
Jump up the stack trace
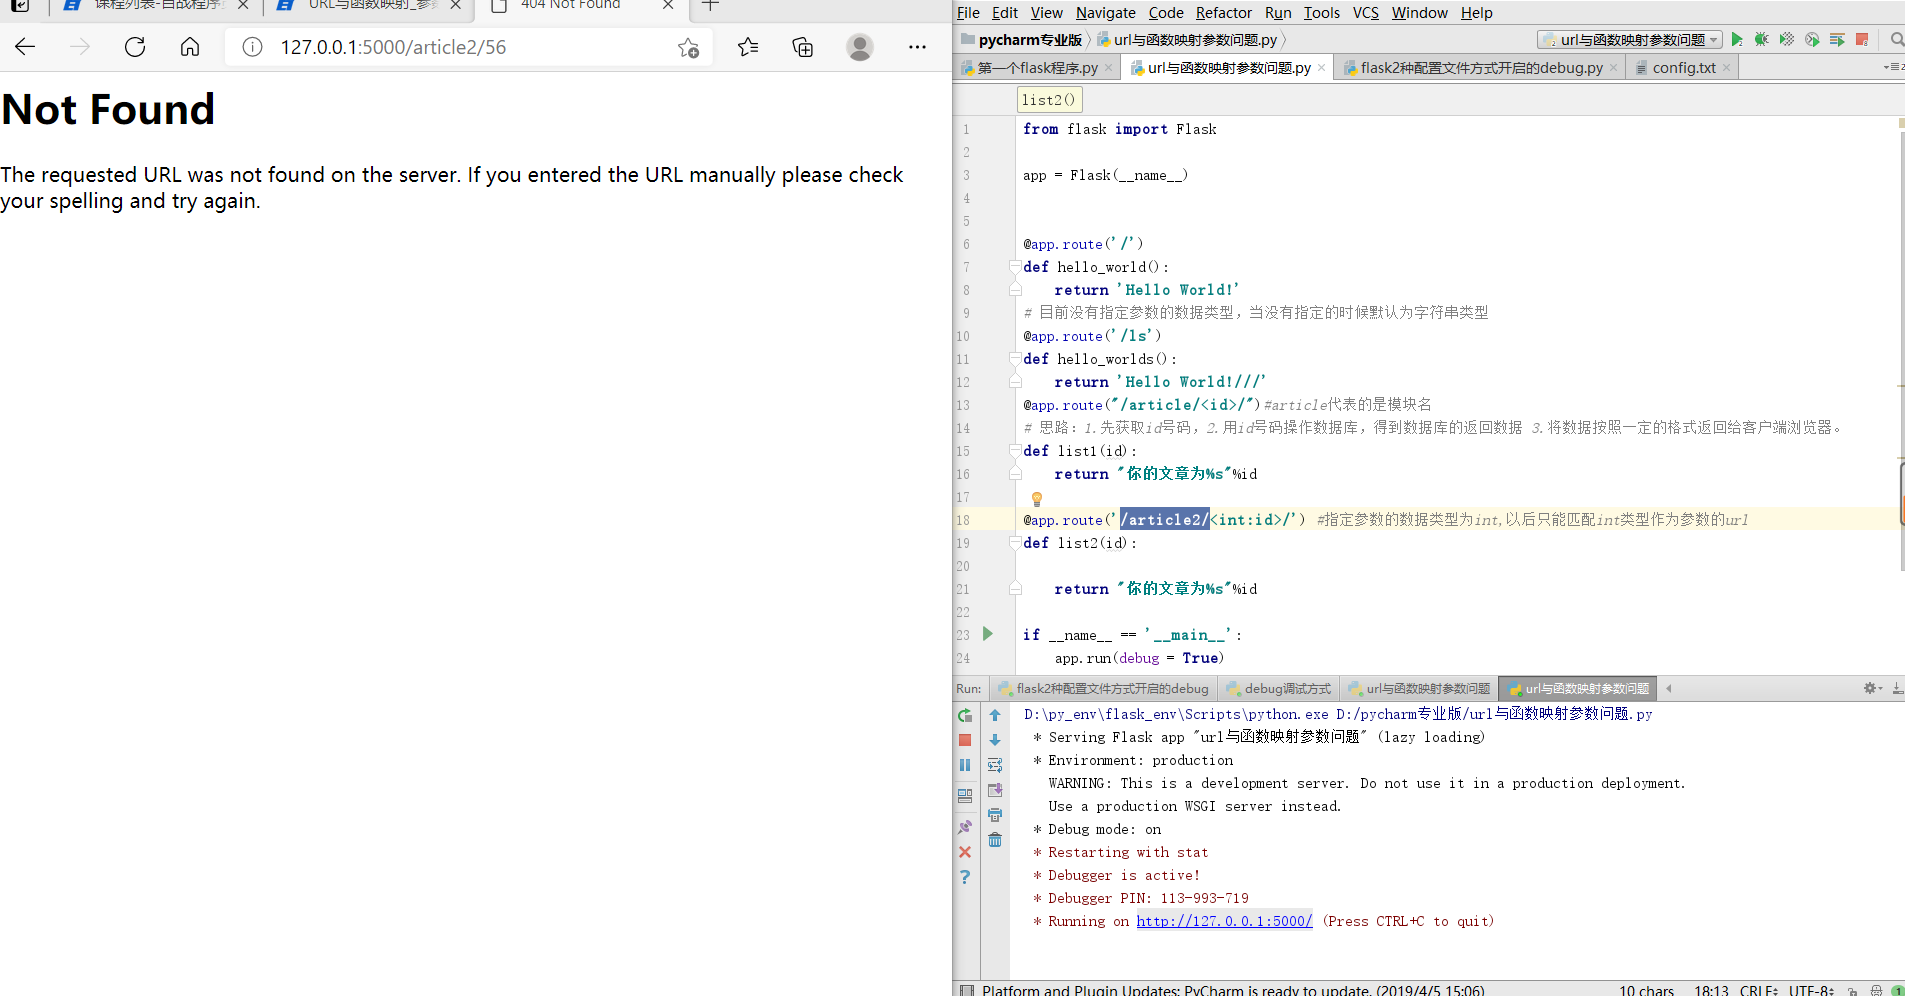pyautogui.click(x=995, y=715)
